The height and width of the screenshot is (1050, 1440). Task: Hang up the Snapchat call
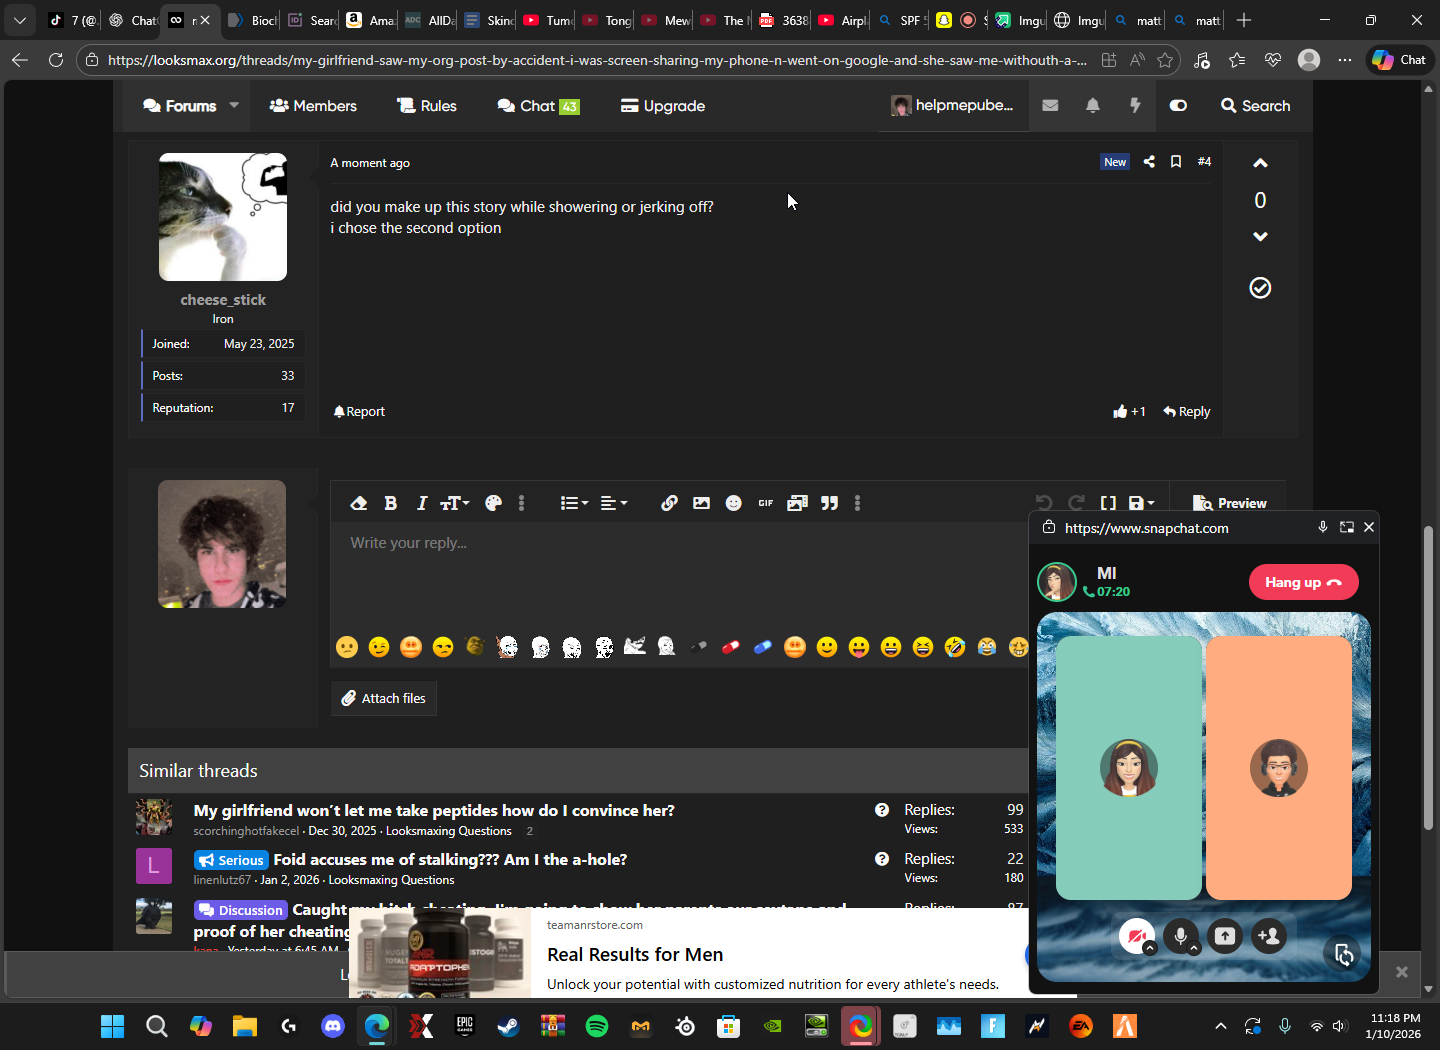coord(1303,582)
